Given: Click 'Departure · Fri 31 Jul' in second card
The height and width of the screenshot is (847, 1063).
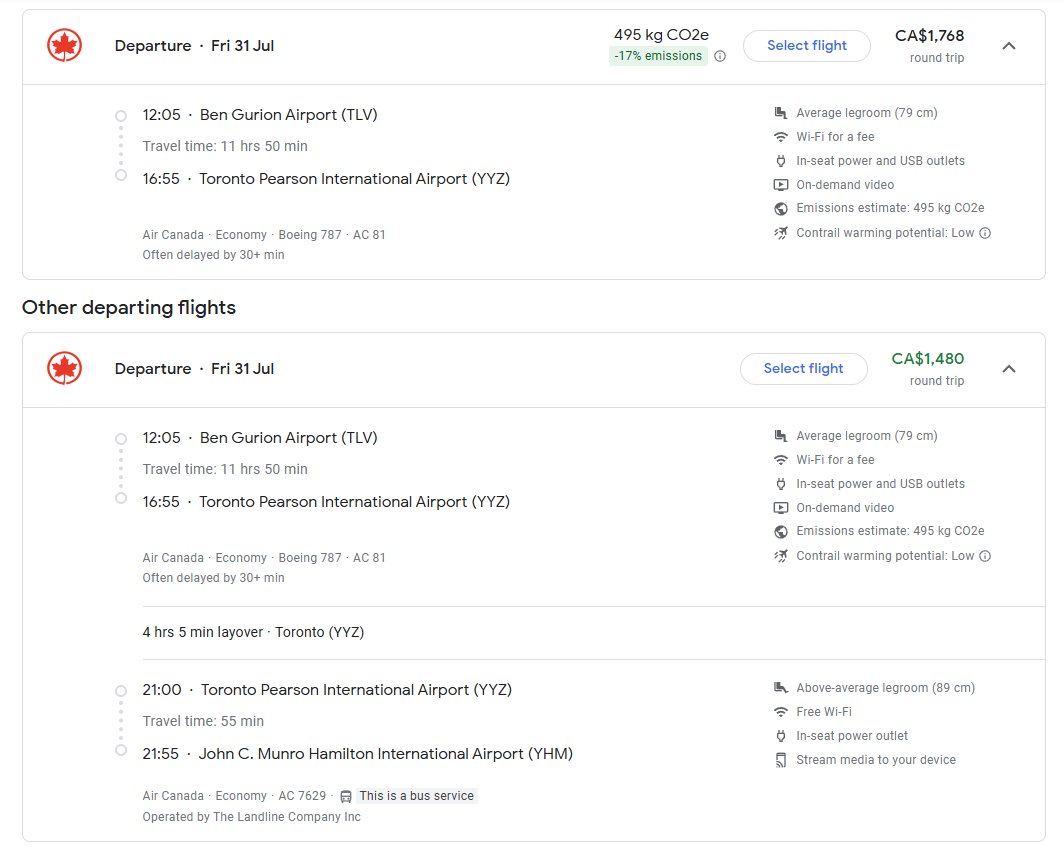Looking at the screenshot, I should (194, 368).
